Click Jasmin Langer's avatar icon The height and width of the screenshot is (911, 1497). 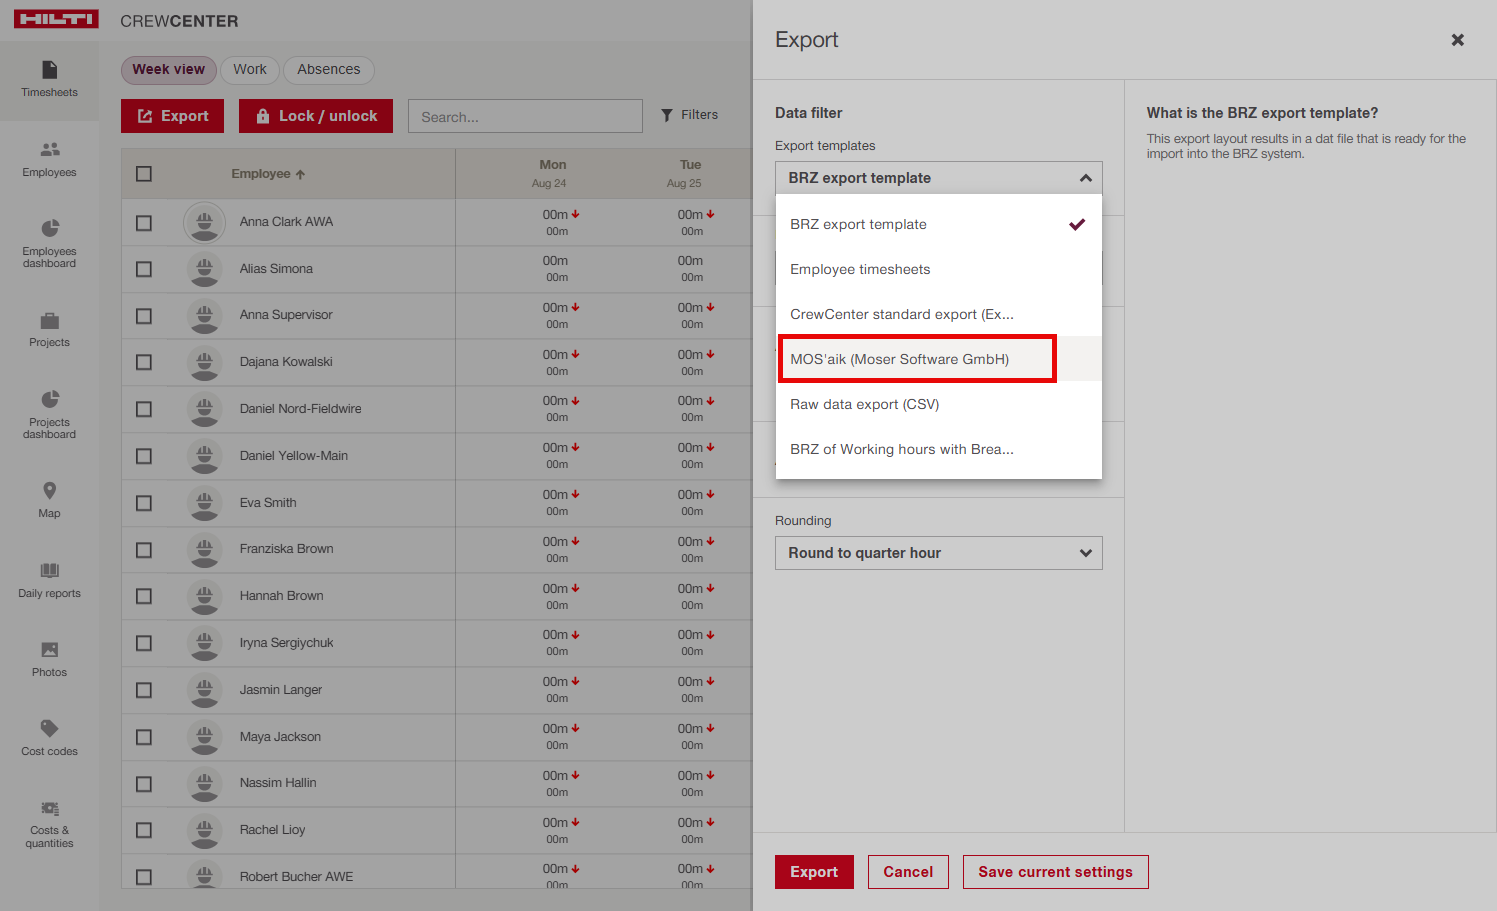pos(204,690)
